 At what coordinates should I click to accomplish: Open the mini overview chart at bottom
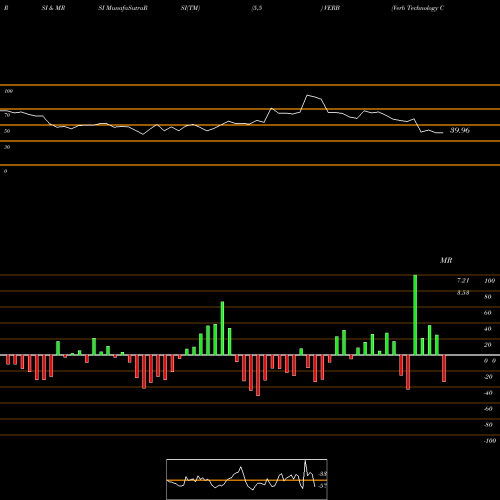(247, 479)
